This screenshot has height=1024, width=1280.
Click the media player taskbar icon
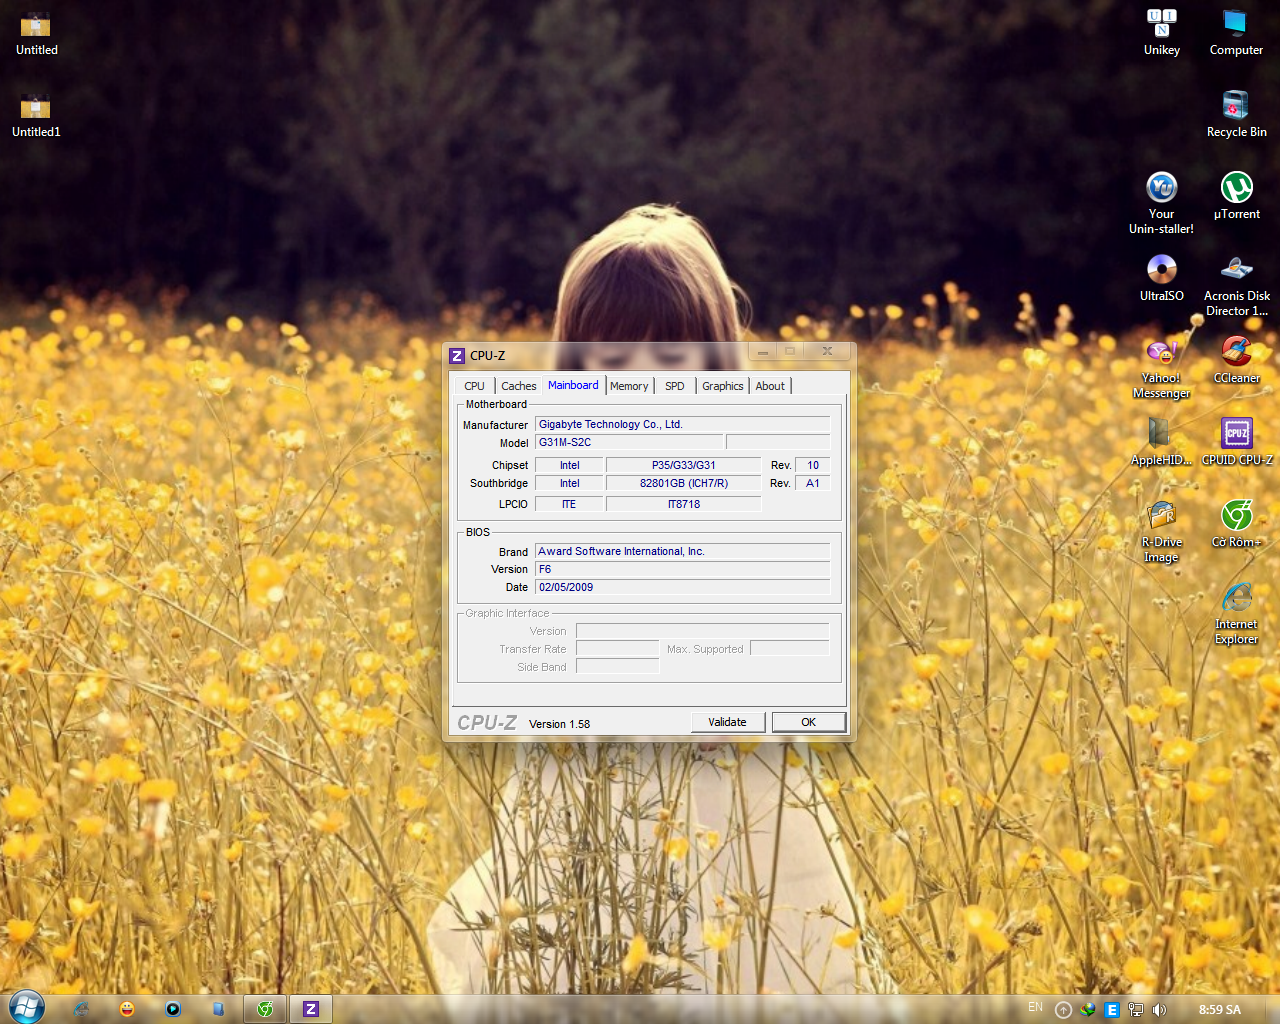point(173,1009)
